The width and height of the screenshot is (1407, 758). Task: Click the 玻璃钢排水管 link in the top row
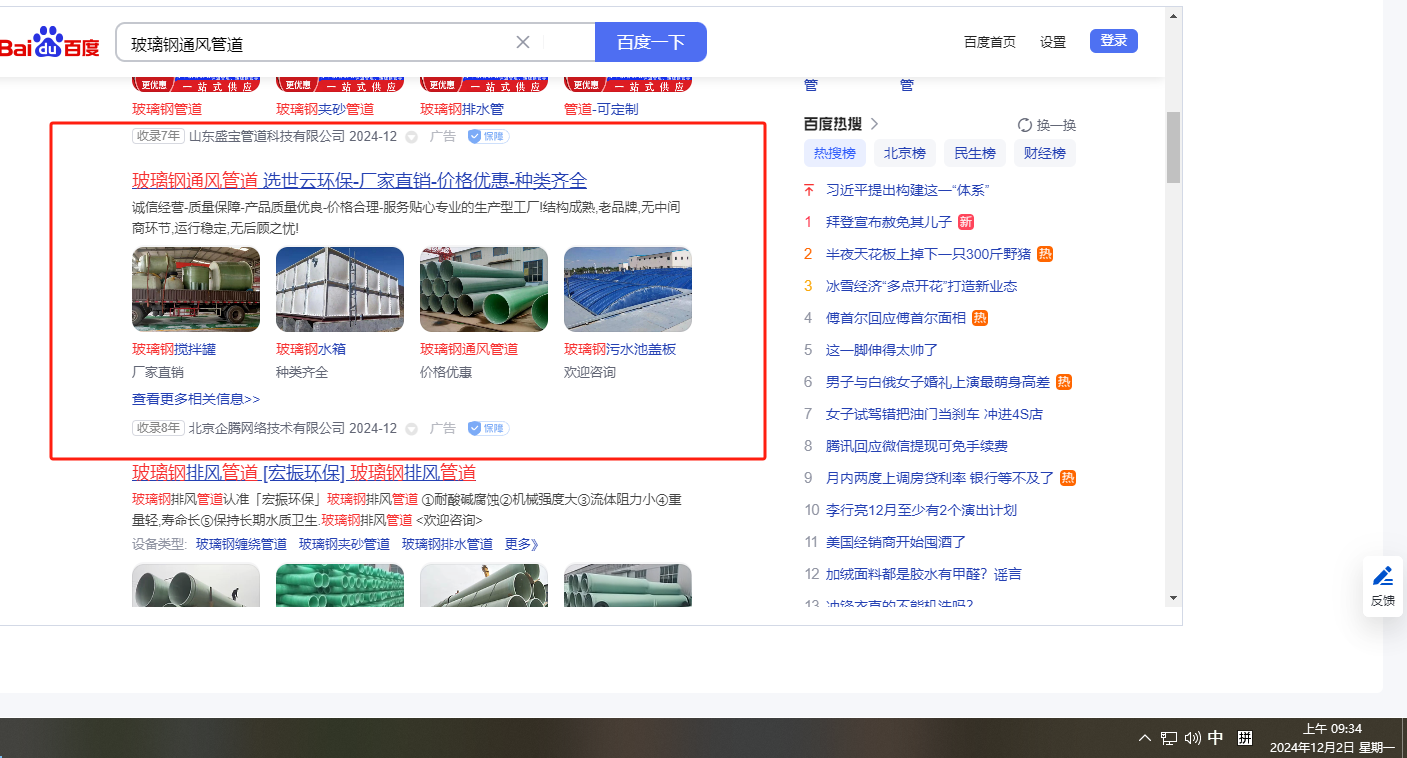coord(462,109)
